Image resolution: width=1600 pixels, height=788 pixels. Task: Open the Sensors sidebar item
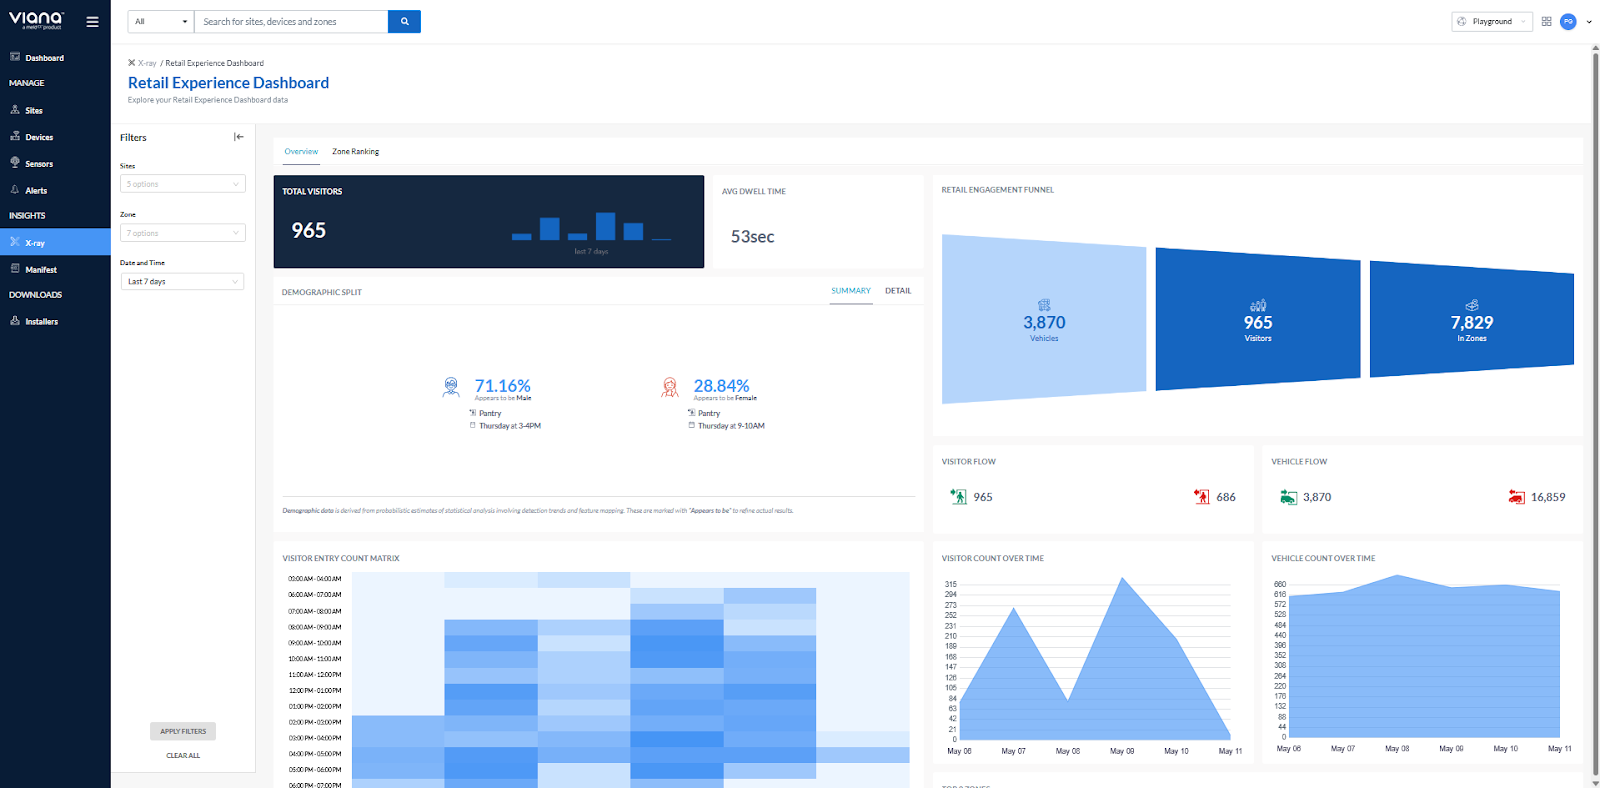click(x=39, y=164)
